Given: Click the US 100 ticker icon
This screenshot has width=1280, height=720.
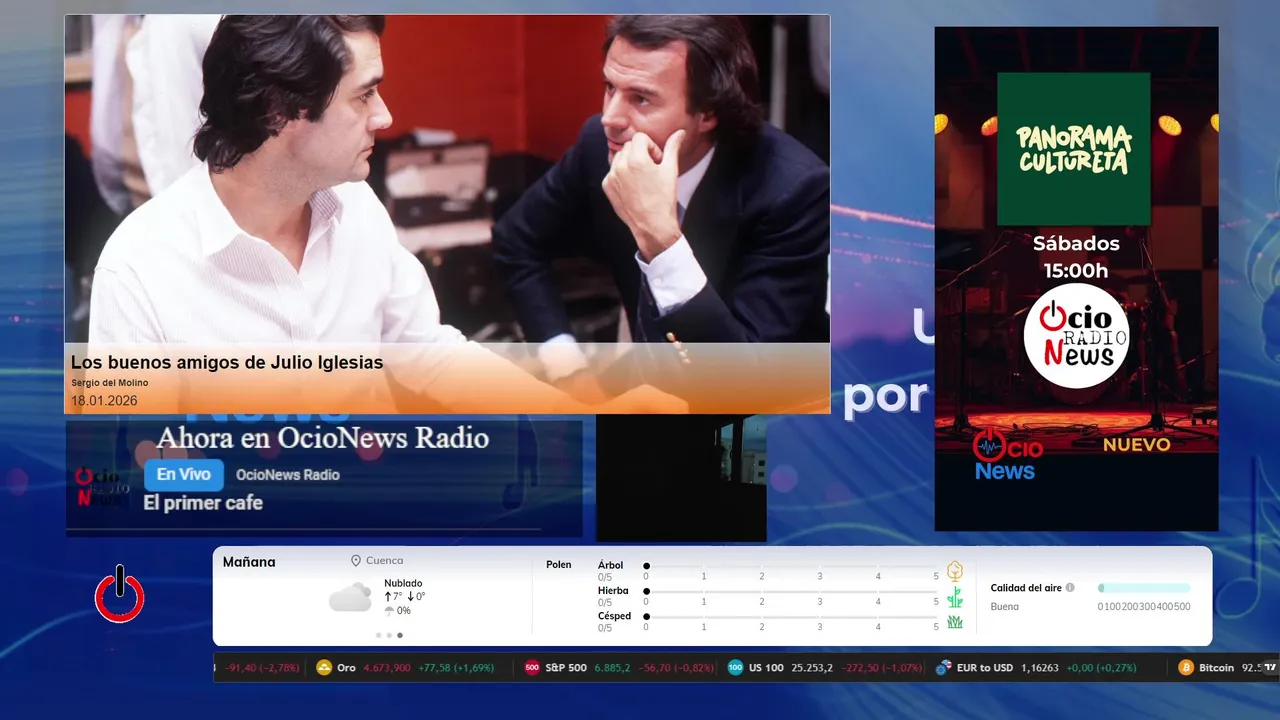Looking at the screenshot, I should 736,668.
